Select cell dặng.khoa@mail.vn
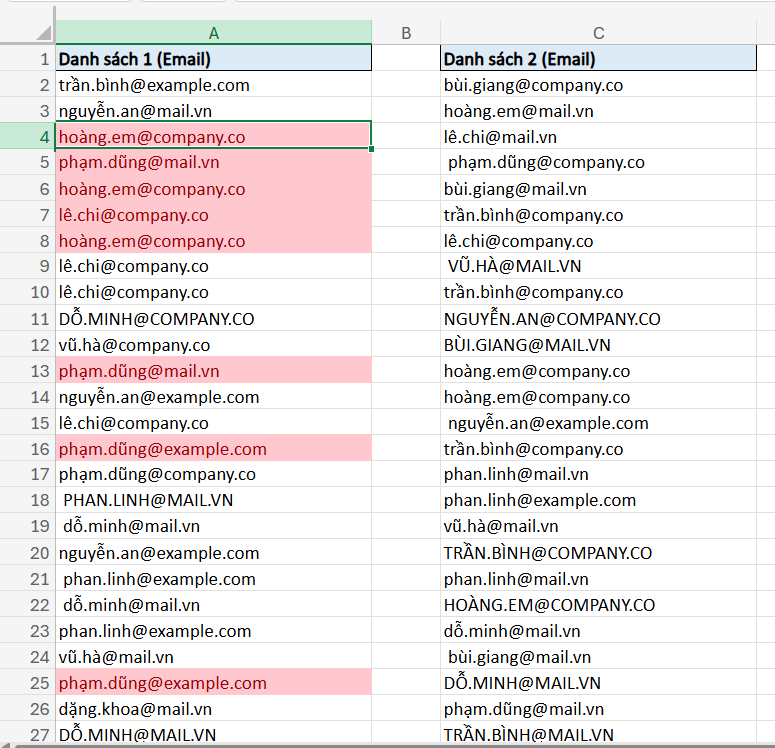Viewport: 775px width, 748px height. click(214, 709)
